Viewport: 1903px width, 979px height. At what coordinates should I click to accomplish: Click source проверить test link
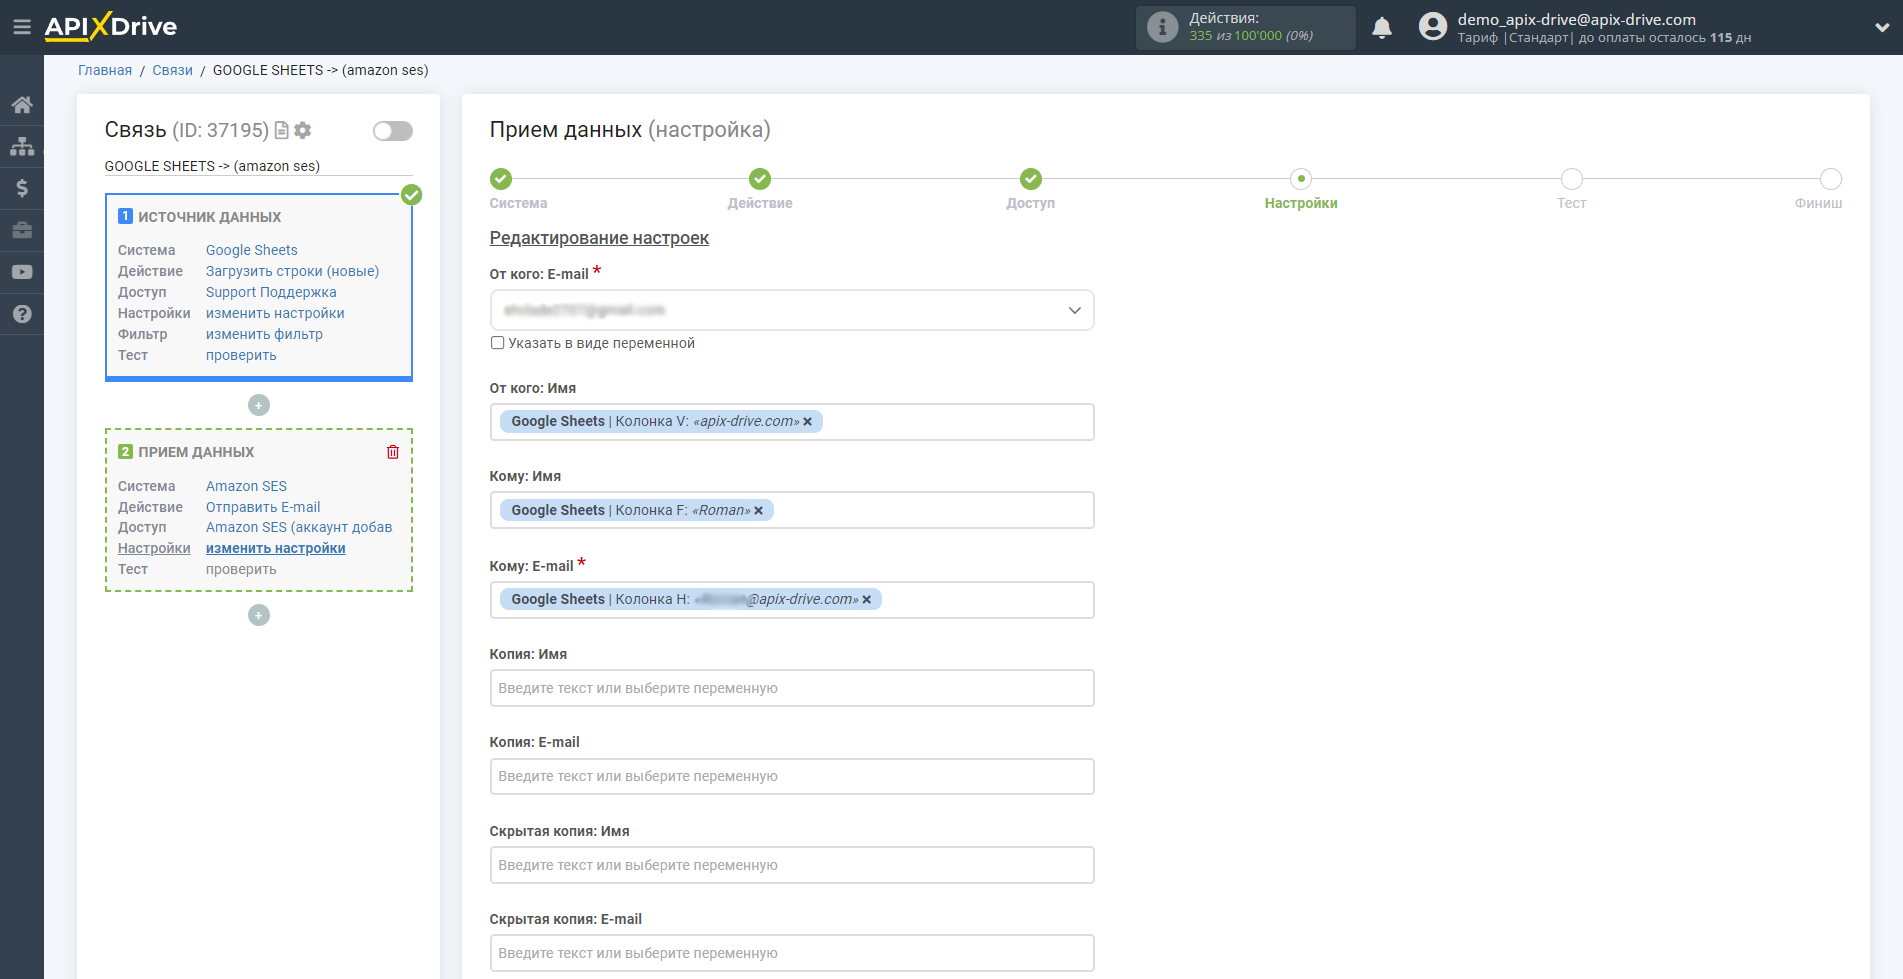coord(241,355)
